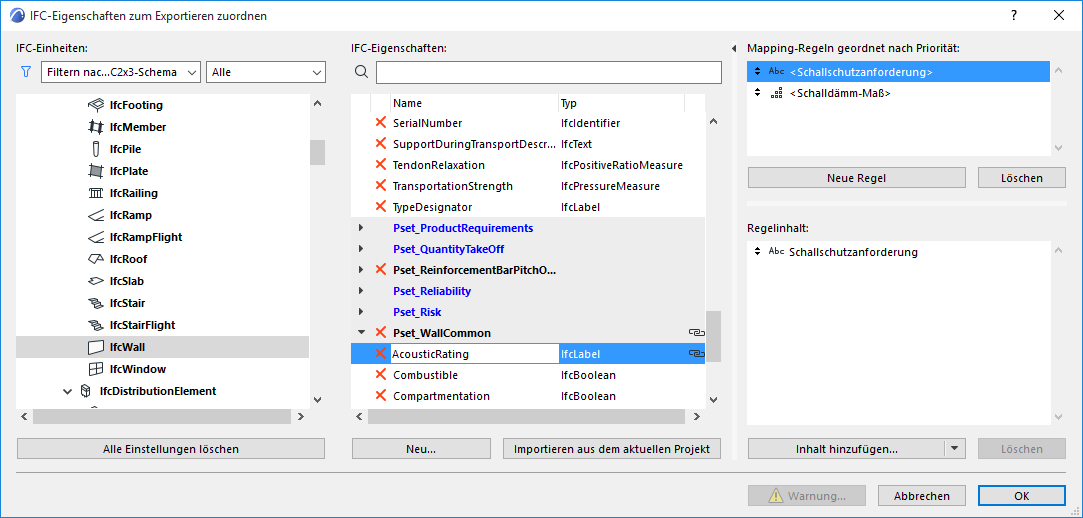Select the <Schallschutzanforderung> mapping rule
The image size is (1083, 518).
tap(899, 72)
